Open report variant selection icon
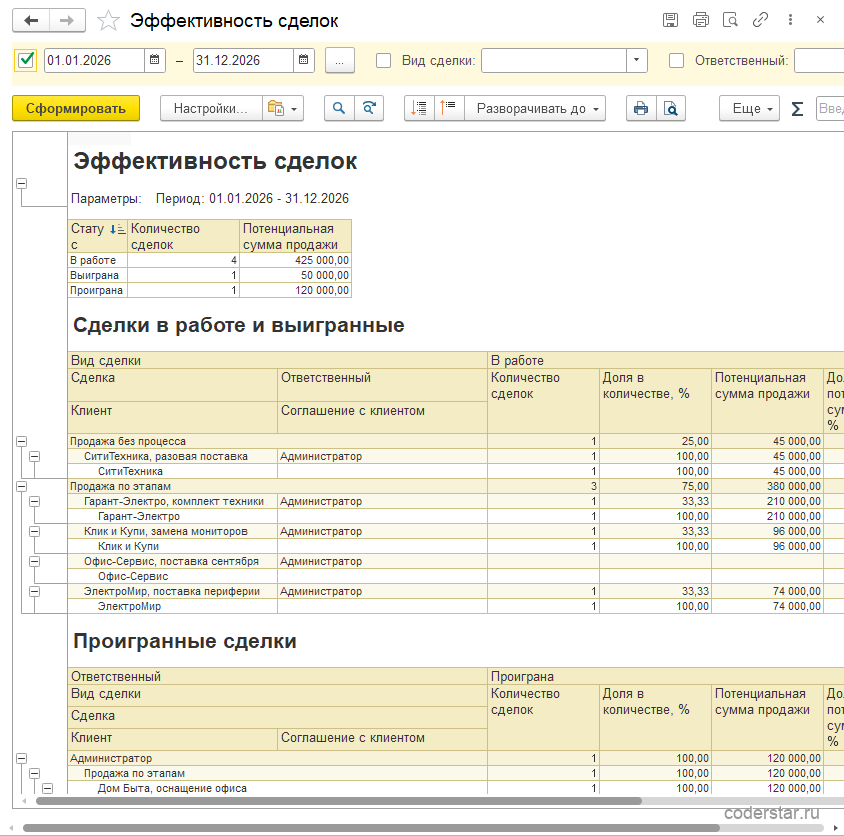The width and height of the screenshot is (844, 836). coord(276,108)
